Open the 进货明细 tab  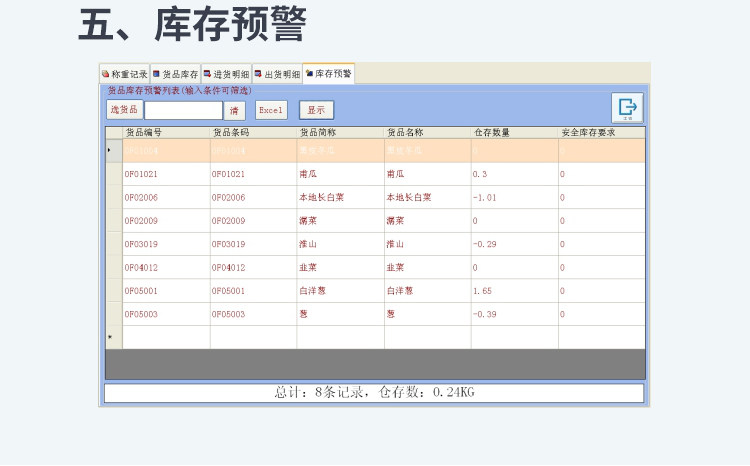pos(226,74)
